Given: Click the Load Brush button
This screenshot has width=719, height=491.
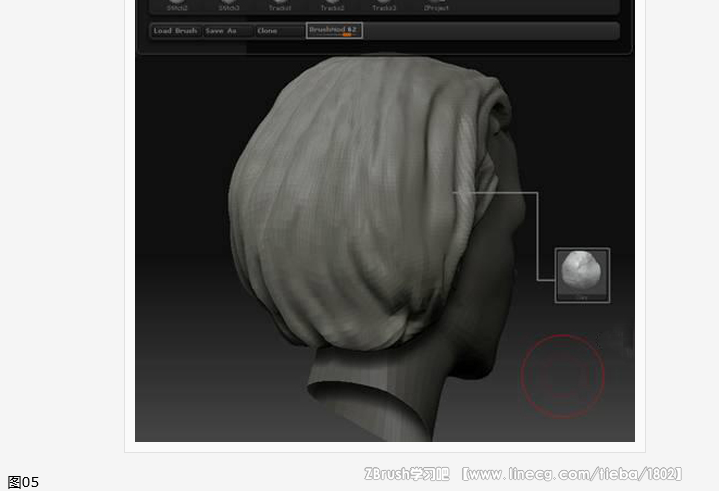Looking at the screenshot, I should (x=176, y=31).
